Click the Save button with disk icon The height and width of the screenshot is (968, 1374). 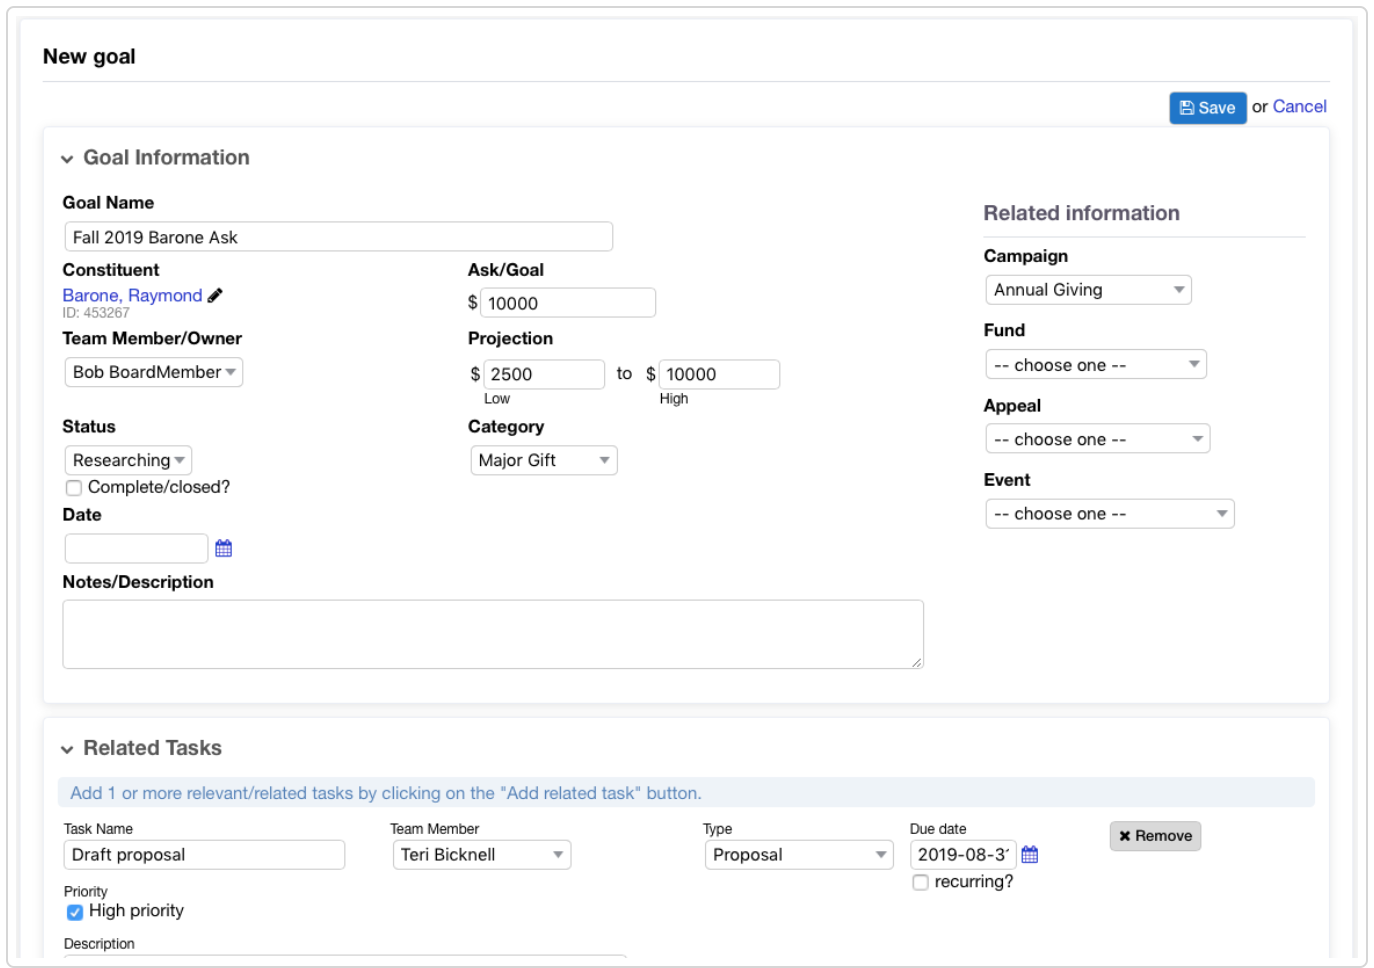[x=1207, y=108]
